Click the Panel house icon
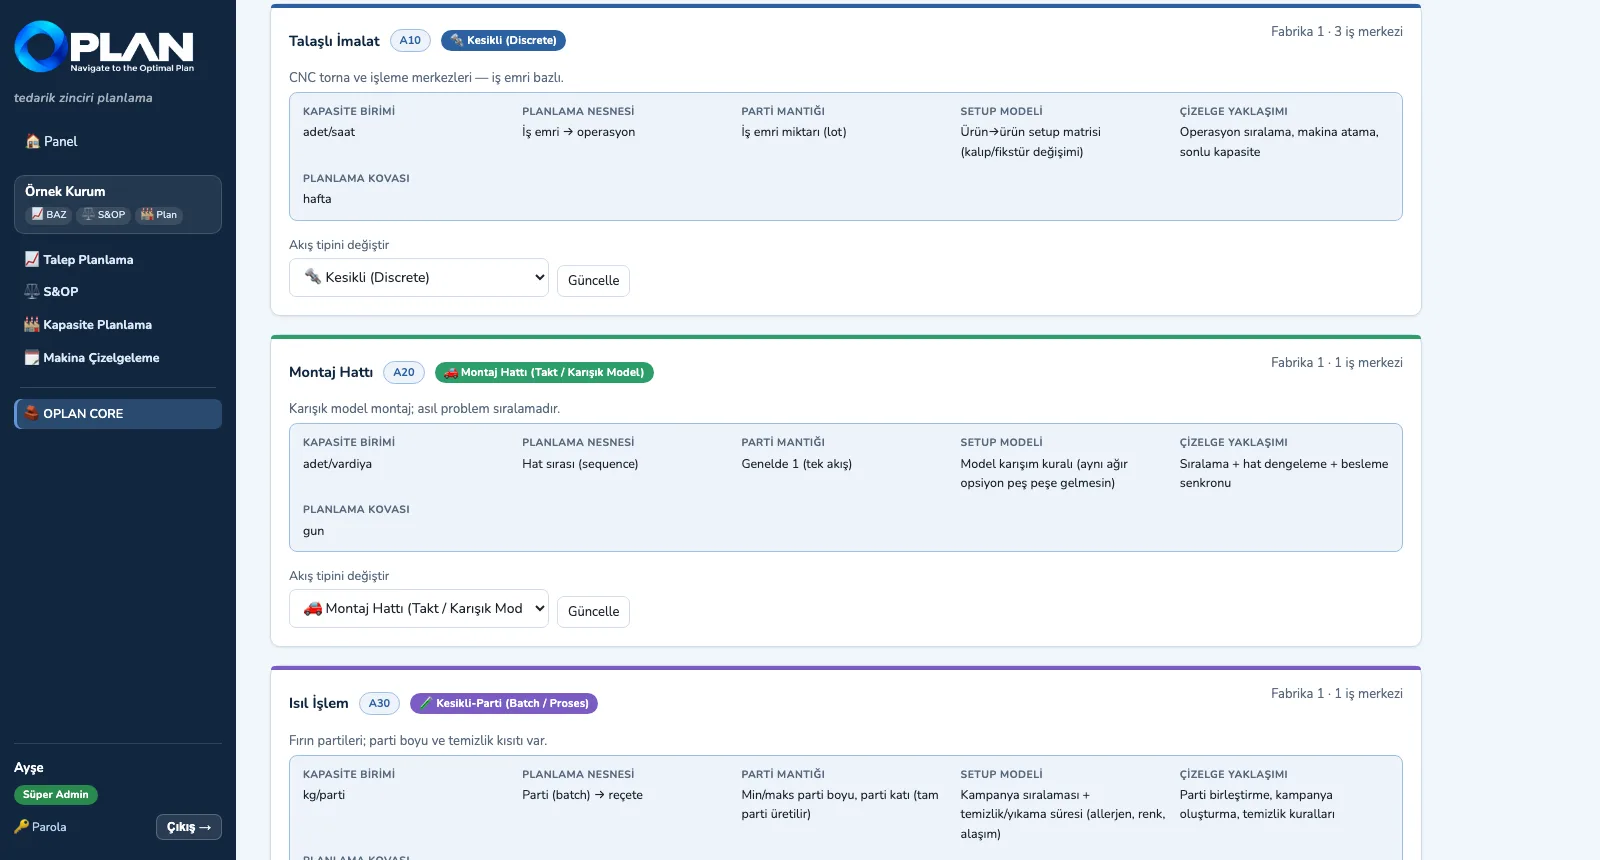This screenshot has width=1600, height=860. tap(33, 141)
